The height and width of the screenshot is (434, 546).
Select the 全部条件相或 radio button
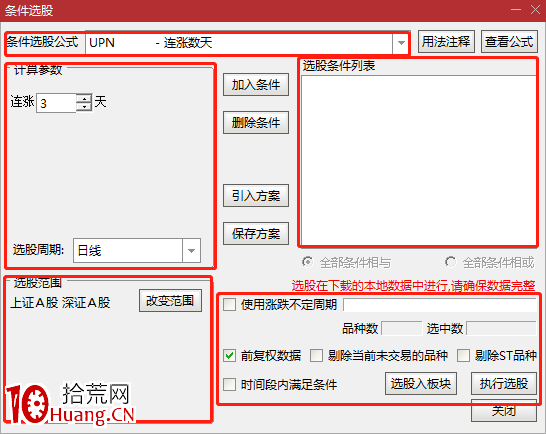[x=450, y=262]
